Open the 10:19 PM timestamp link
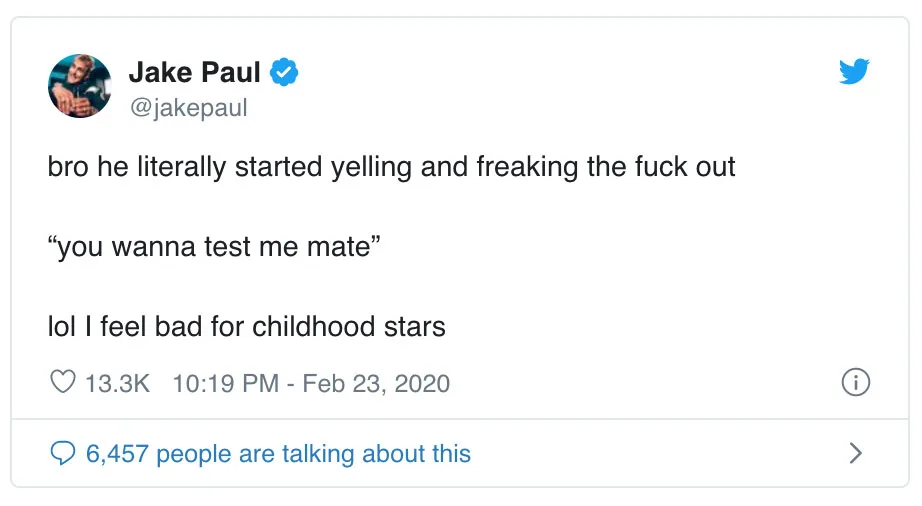 [225, 383]
